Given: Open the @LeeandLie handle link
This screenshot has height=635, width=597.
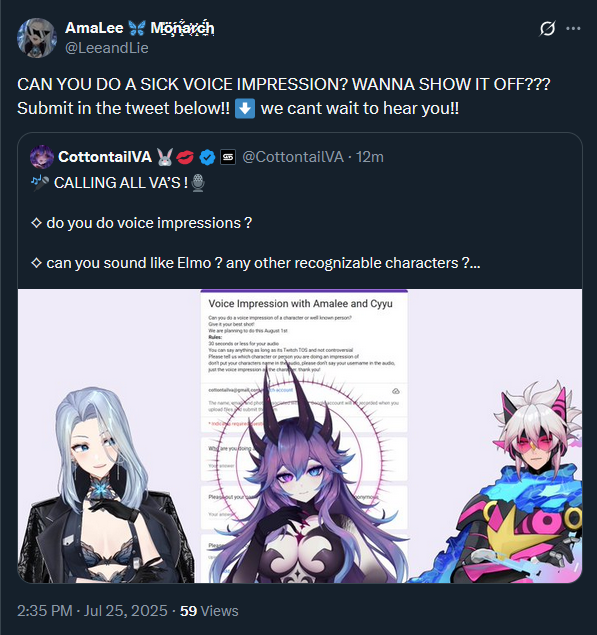Looking at the screenshot, I should pyautogui.click(x=107, y=48).
